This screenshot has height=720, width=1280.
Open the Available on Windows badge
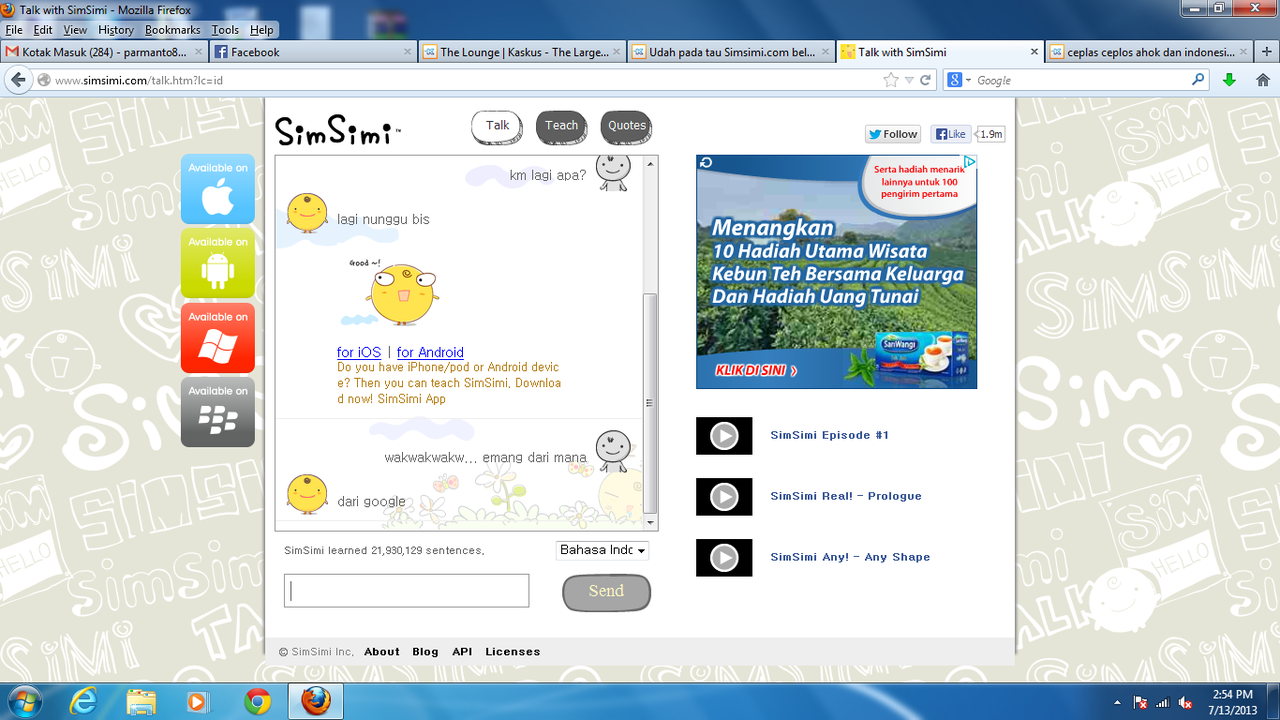pos(218,338)
